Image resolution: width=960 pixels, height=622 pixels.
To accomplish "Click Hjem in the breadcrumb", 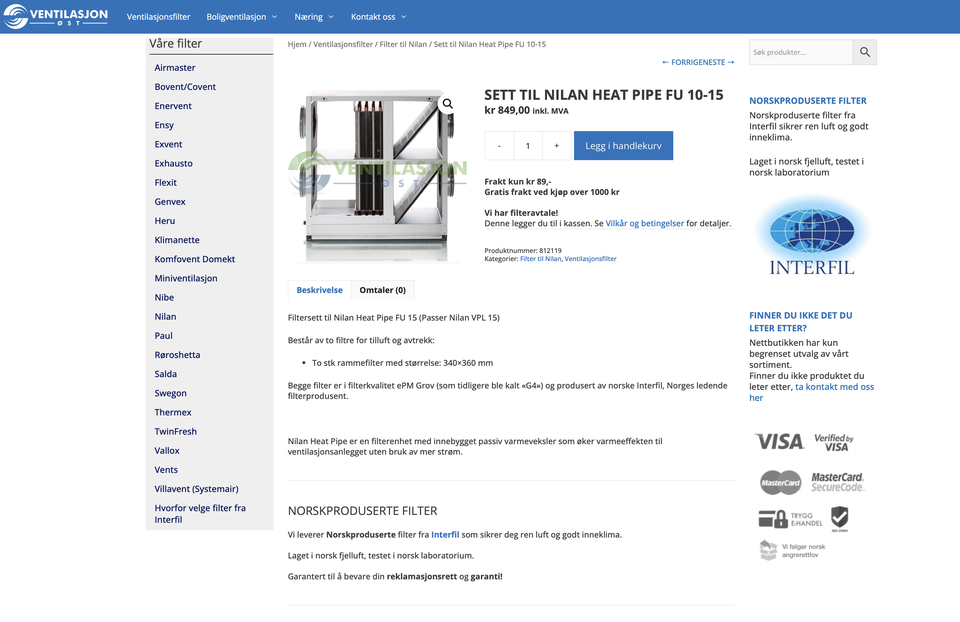I will tap(297, 44).
